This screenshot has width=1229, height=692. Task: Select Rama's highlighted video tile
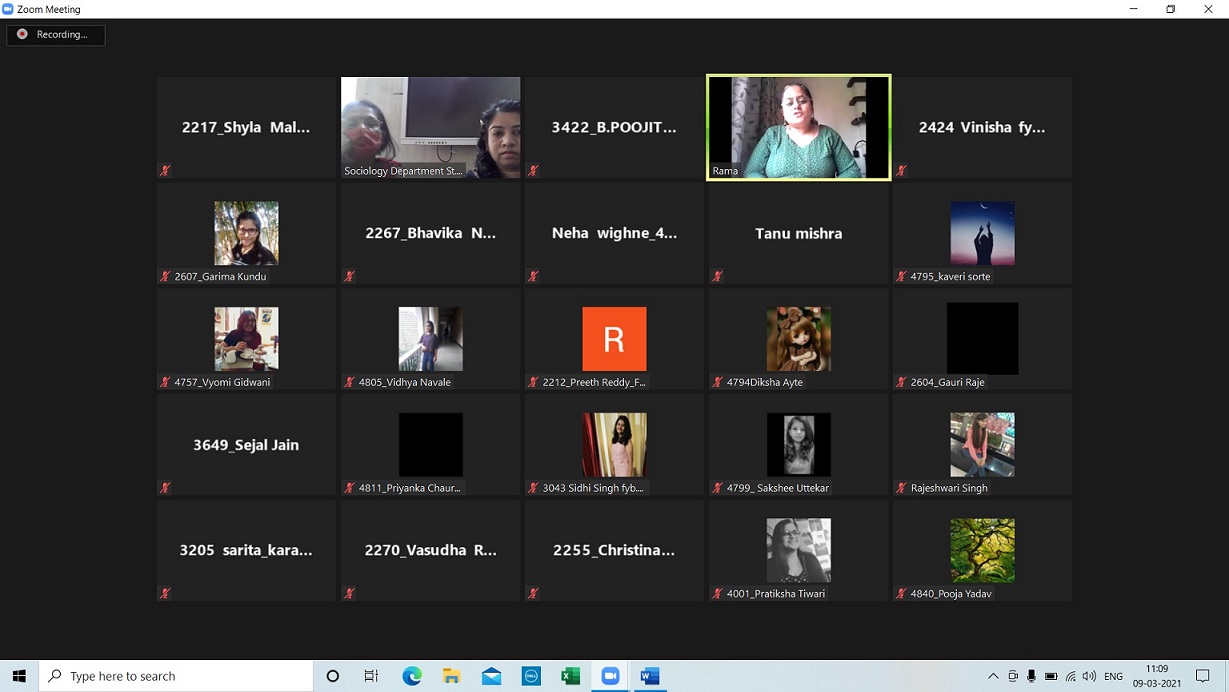[x=798, y=127]
